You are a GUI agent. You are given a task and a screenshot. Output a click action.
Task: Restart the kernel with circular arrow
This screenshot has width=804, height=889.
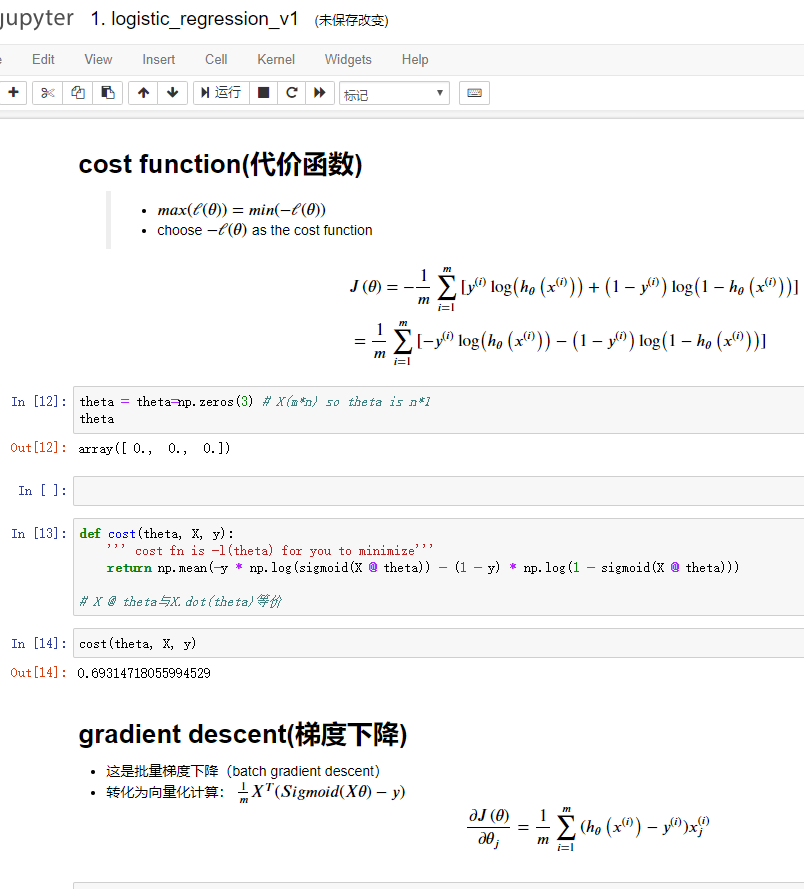(292, 93)
